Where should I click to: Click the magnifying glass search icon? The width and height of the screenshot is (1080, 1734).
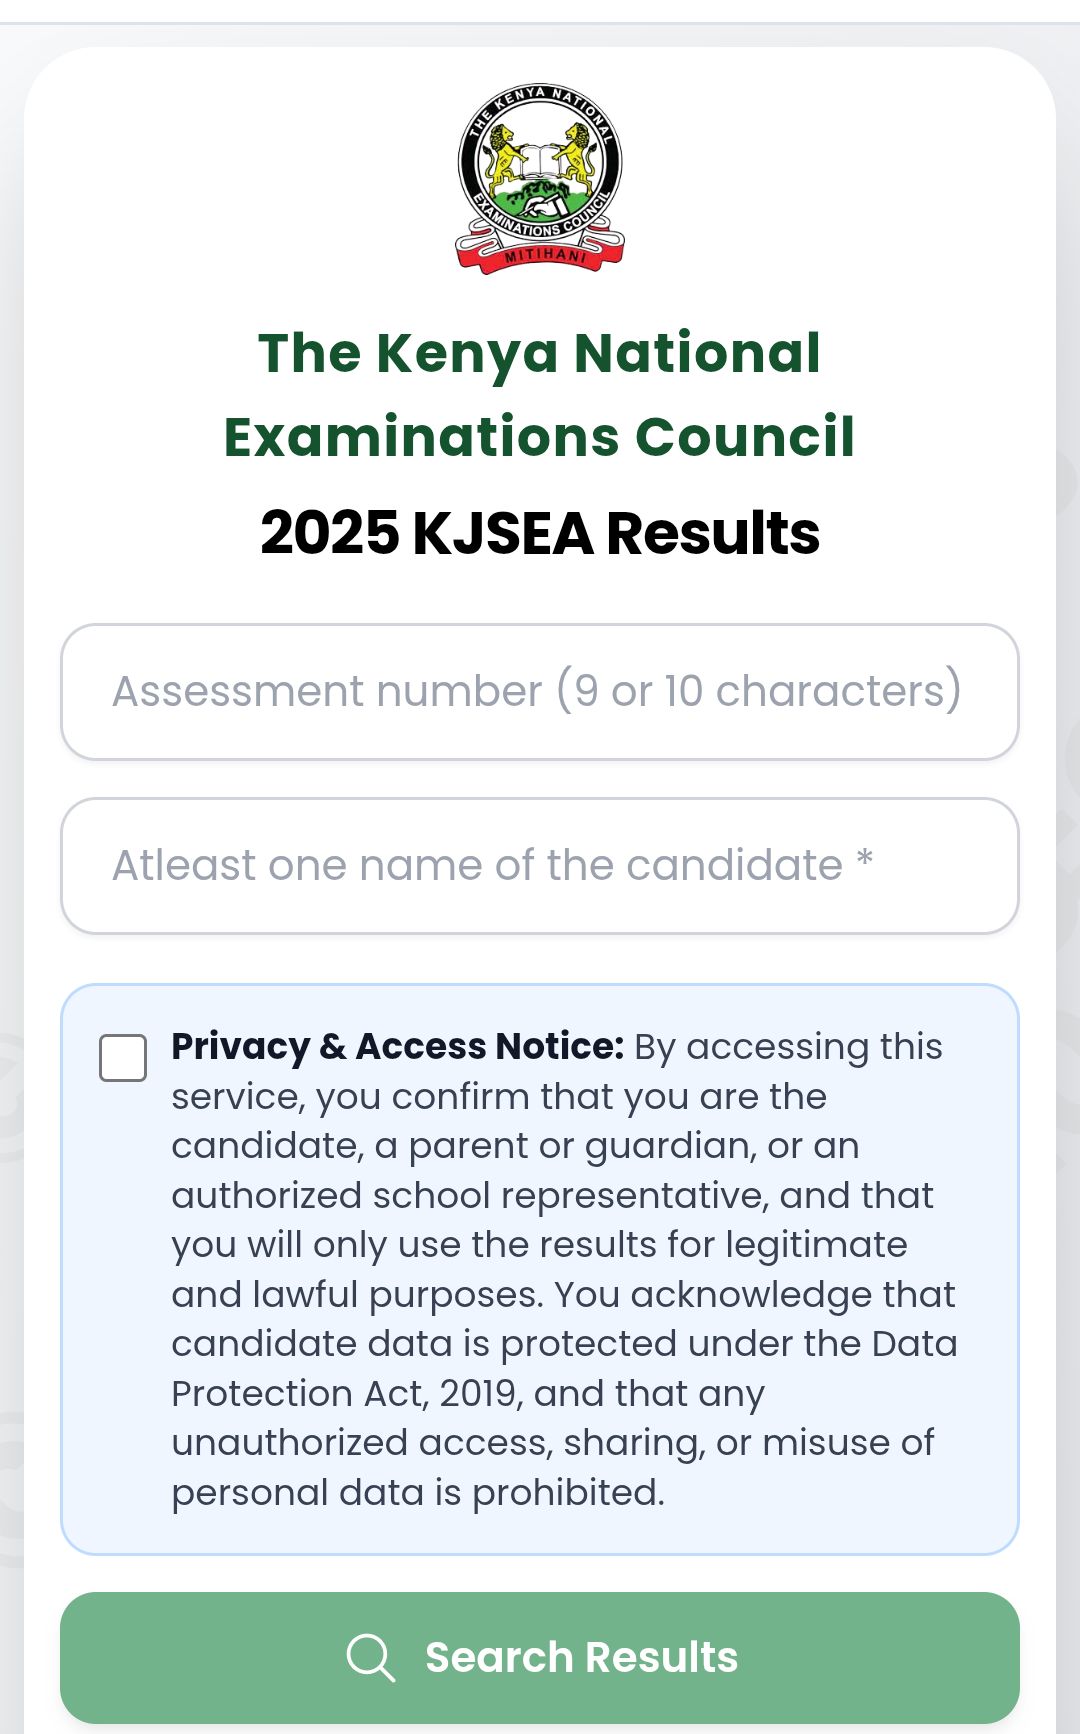(370, 1657)
